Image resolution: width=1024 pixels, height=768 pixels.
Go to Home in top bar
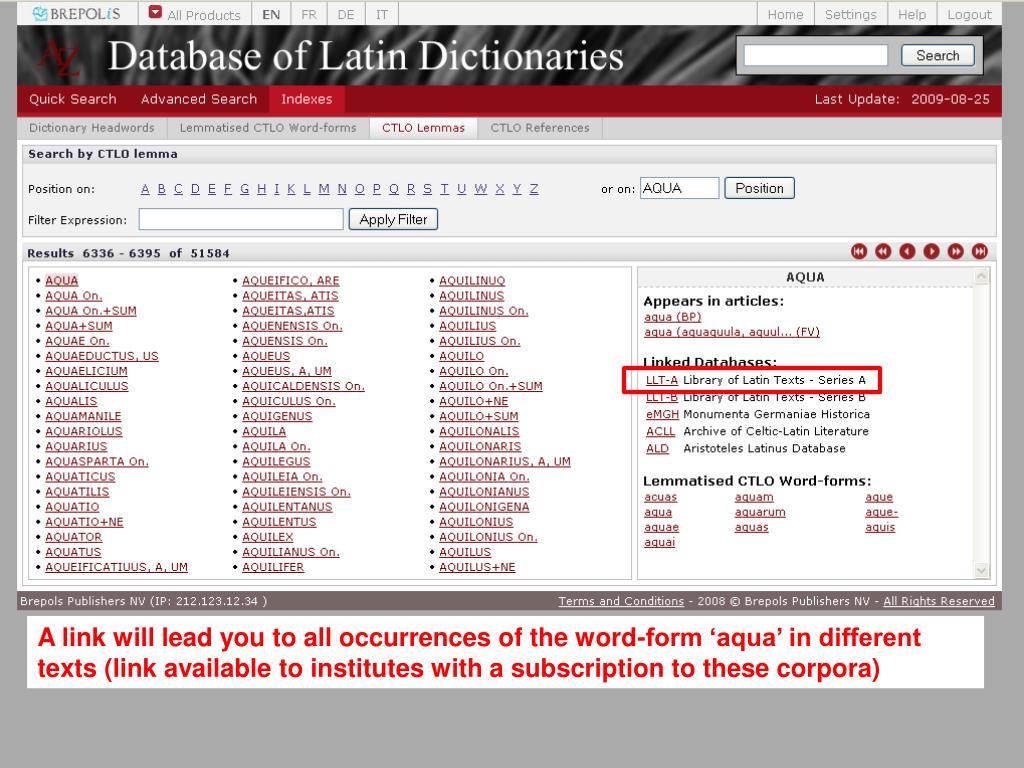pos(785,14)
